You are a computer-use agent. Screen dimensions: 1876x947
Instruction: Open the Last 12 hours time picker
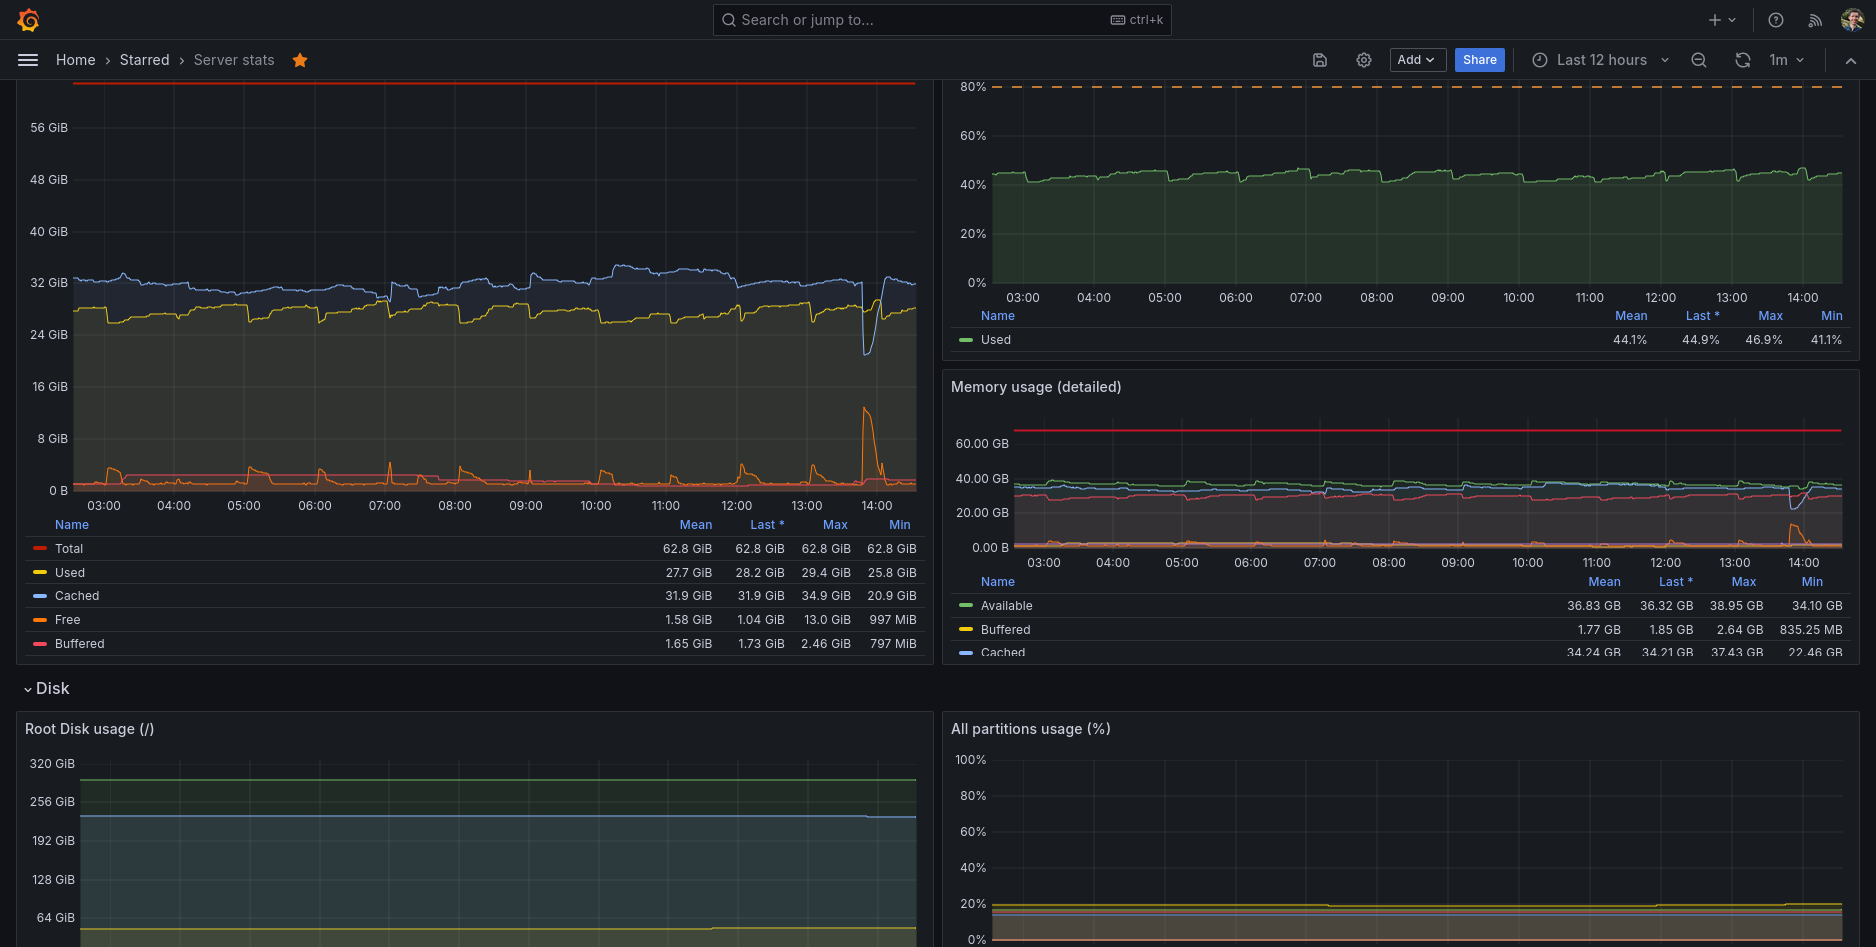coord(1601,60)
